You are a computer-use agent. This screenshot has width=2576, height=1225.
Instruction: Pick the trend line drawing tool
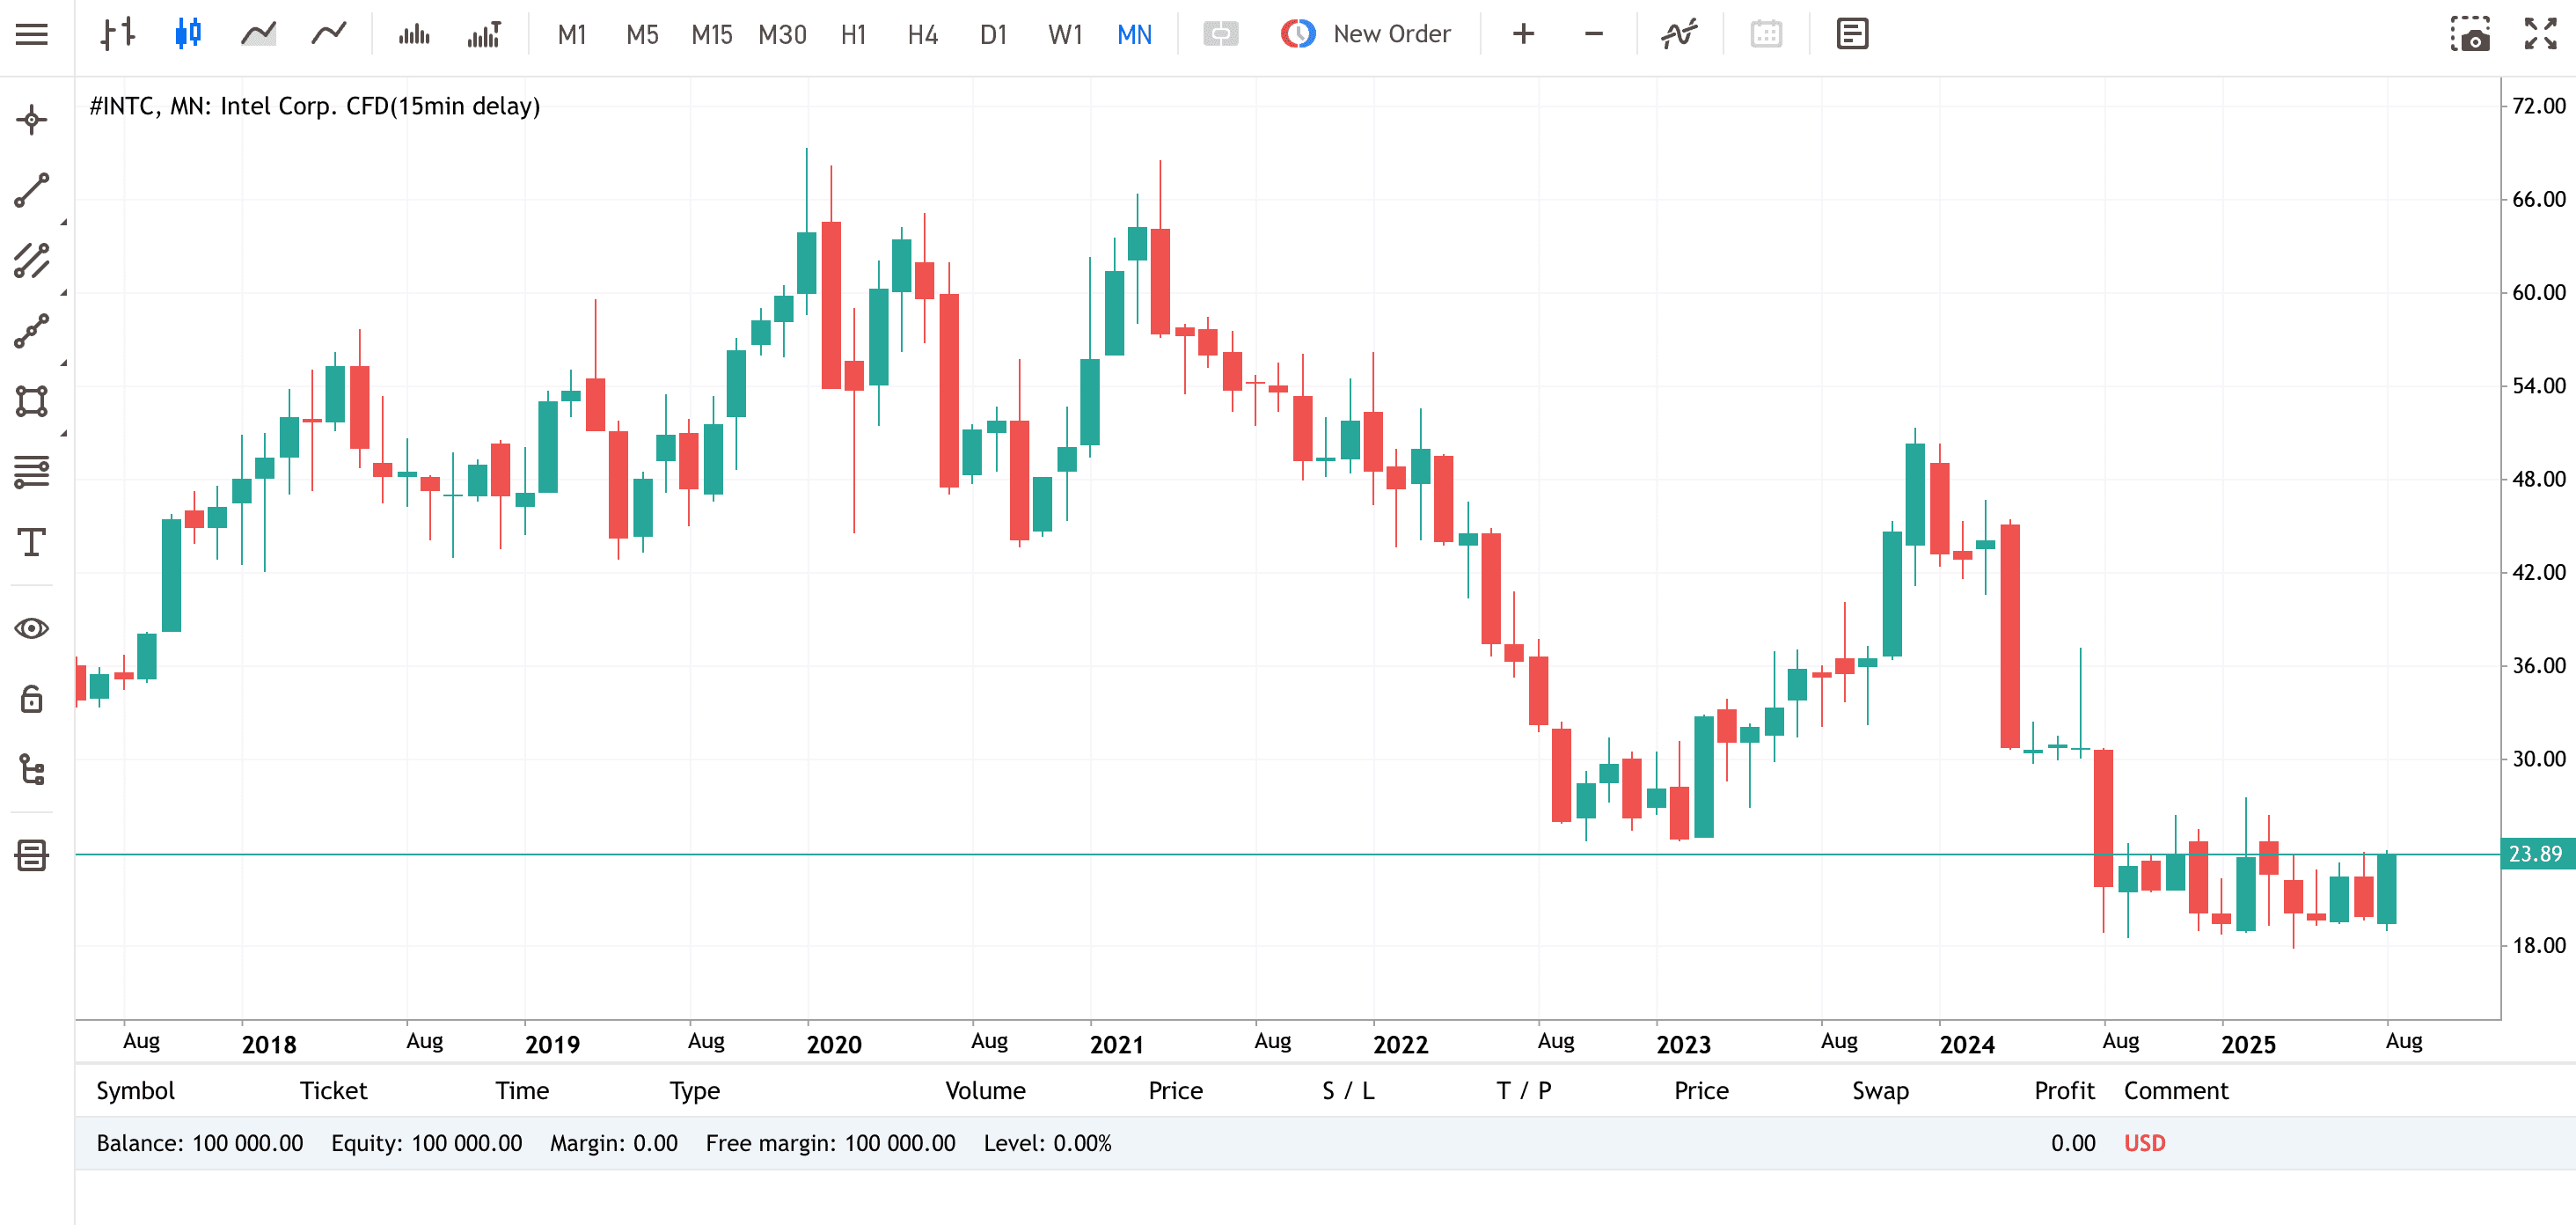click(32, 191)
